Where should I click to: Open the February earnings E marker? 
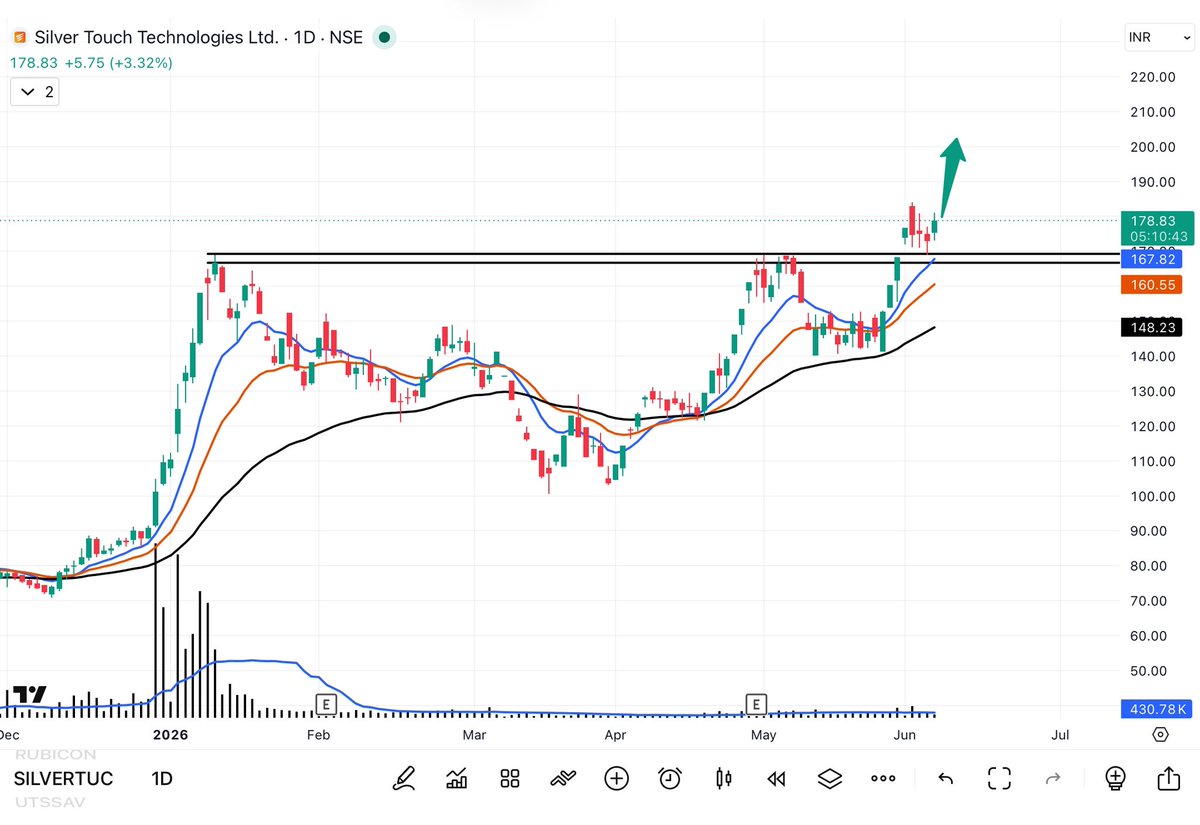(x=324, y=704)
